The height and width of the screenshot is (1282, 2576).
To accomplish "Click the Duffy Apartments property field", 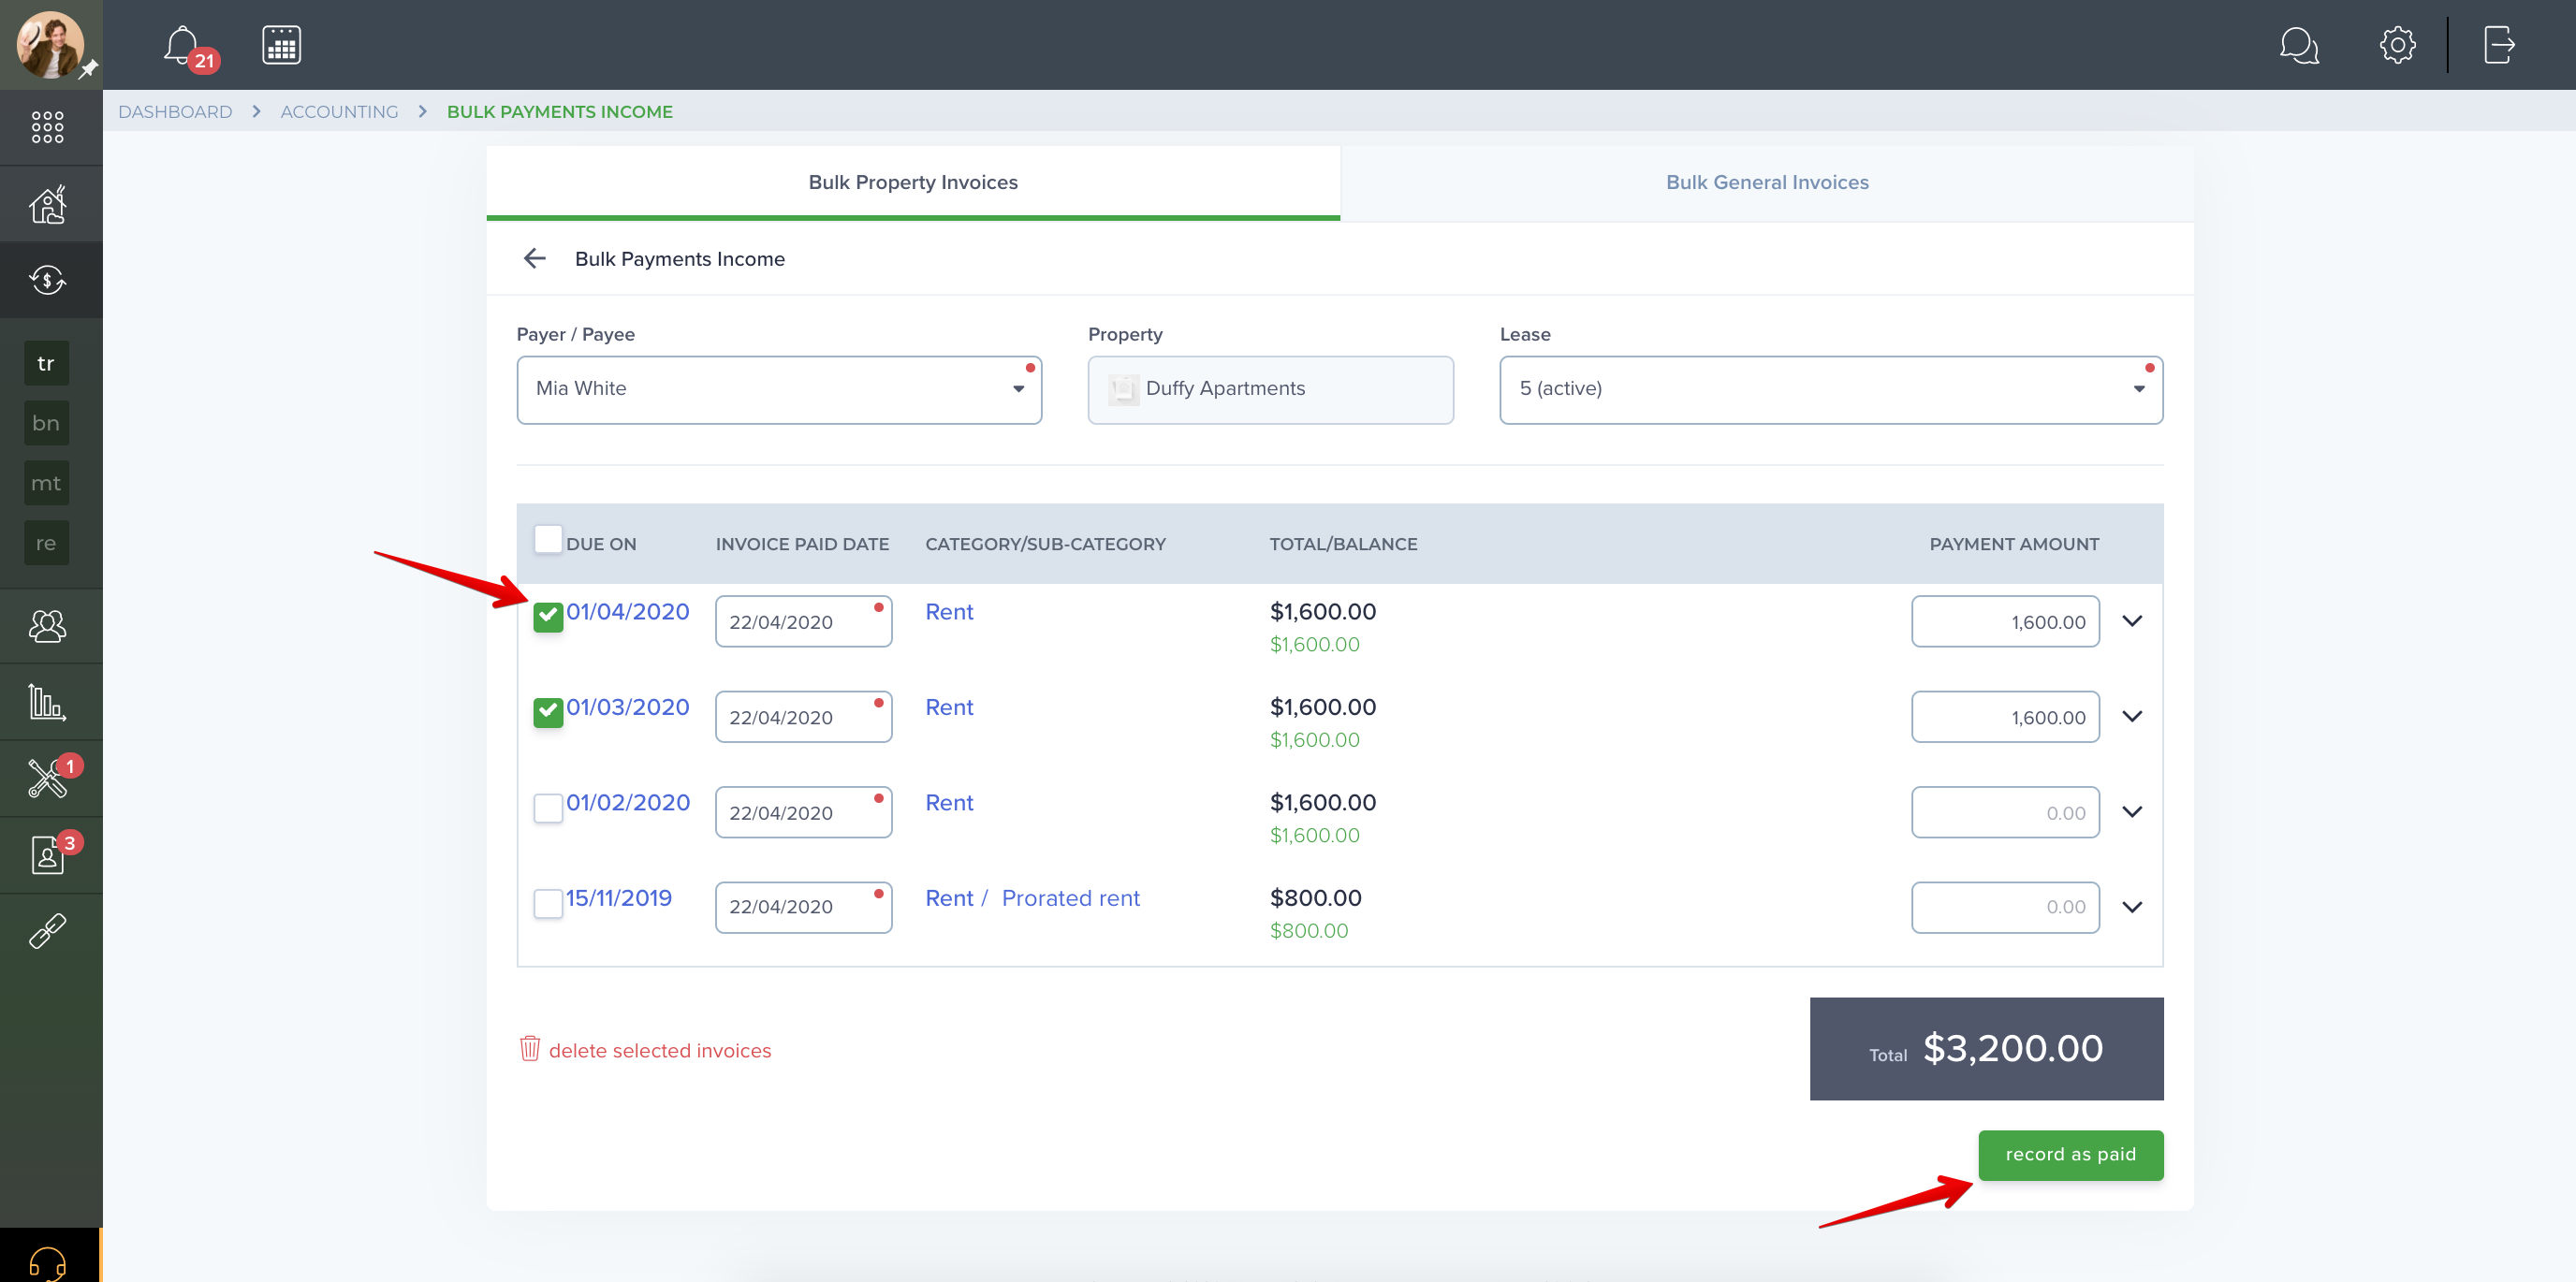I will (x=1270, y=390).
